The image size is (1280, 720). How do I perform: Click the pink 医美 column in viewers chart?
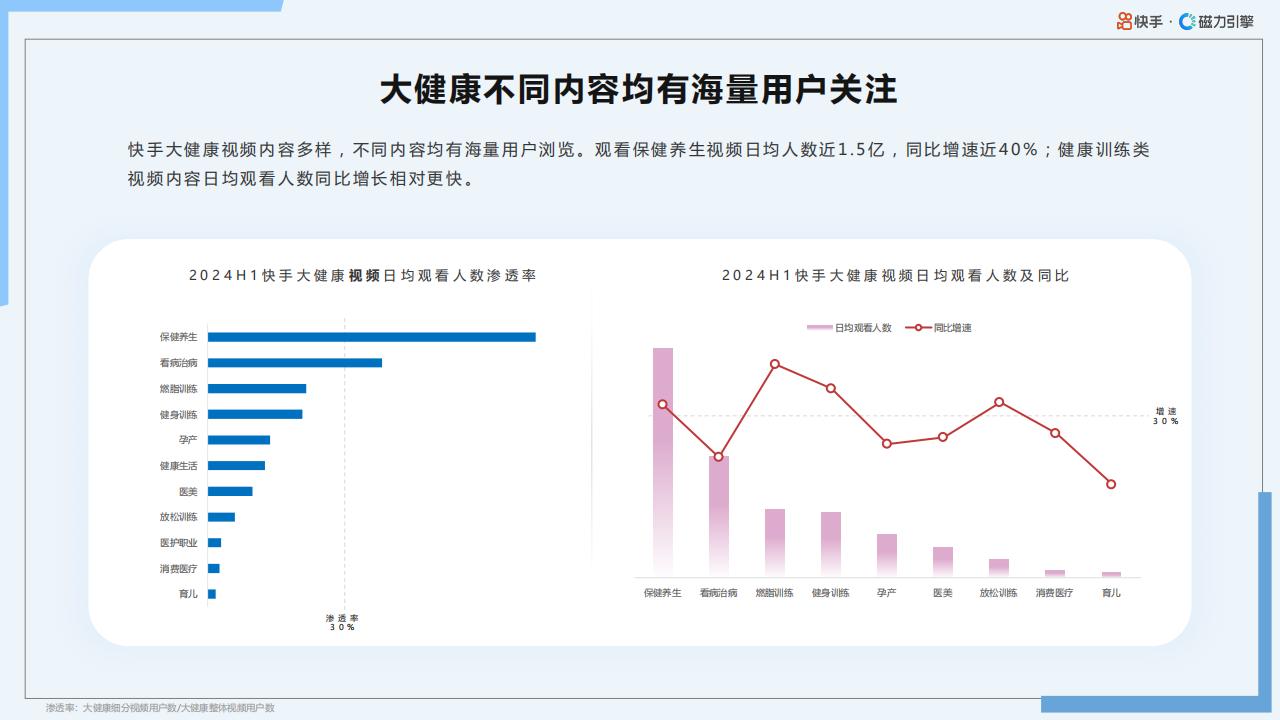pyautogui.click(x=943, y=562)
